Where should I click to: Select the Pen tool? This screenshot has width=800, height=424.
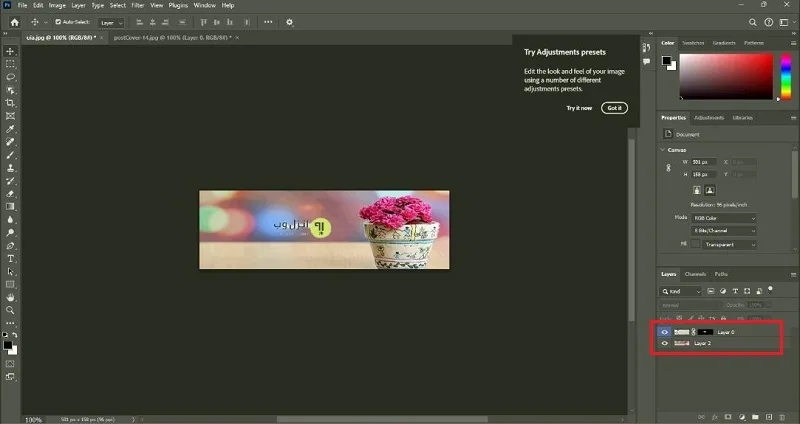(x=10, y=246)
